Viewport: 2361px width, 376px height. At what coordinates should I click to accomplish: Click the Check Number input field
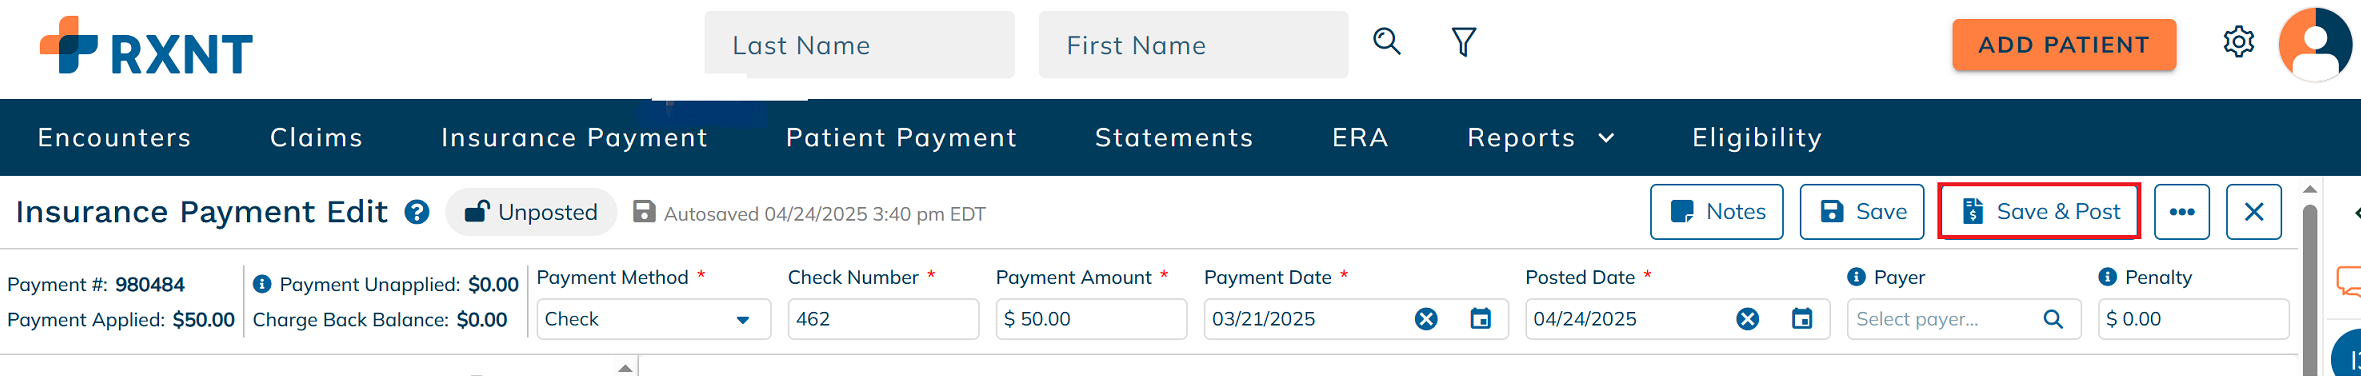click(x=883, y=319)
